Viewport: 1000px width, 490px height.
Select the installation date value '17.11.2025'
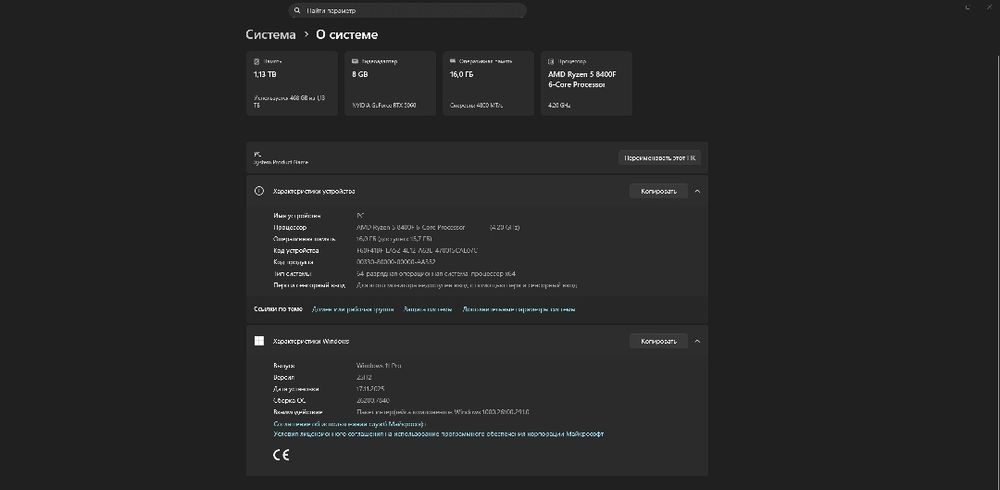click(x=371, y=389)
